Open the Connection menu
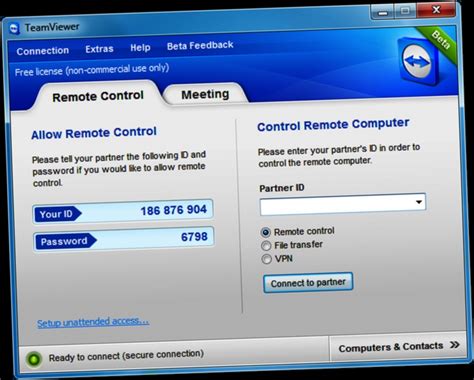Screen dimensions: 474x380 click(43, 51)
